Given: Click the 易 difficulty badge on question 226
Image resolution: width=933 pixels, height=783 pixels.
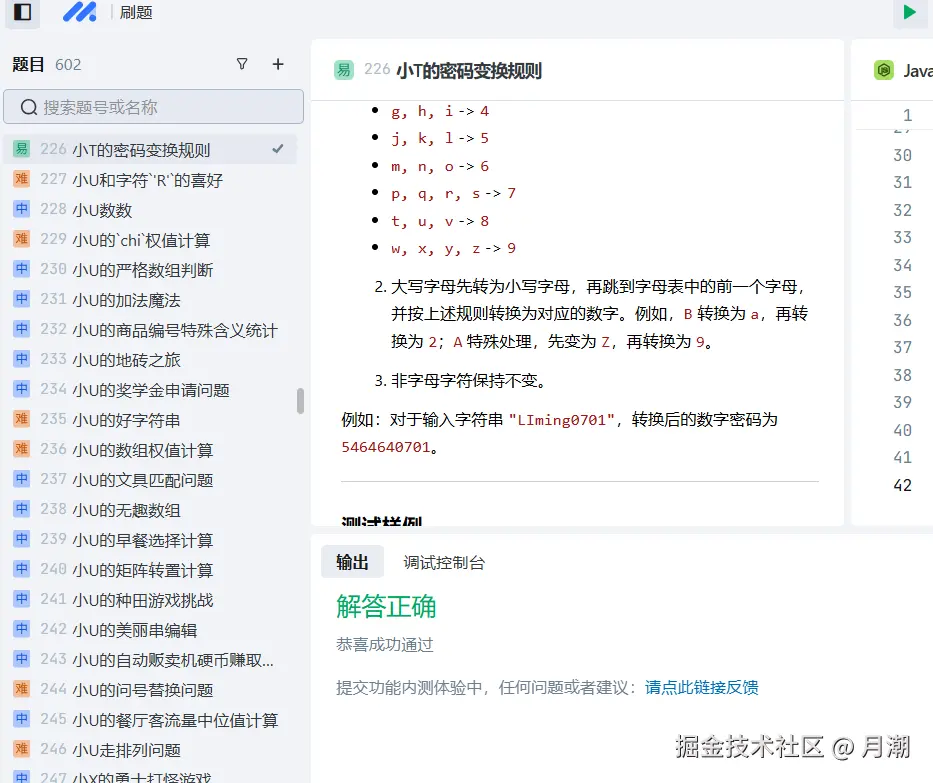Looking at the screenshot, I should tap(22, 148).
